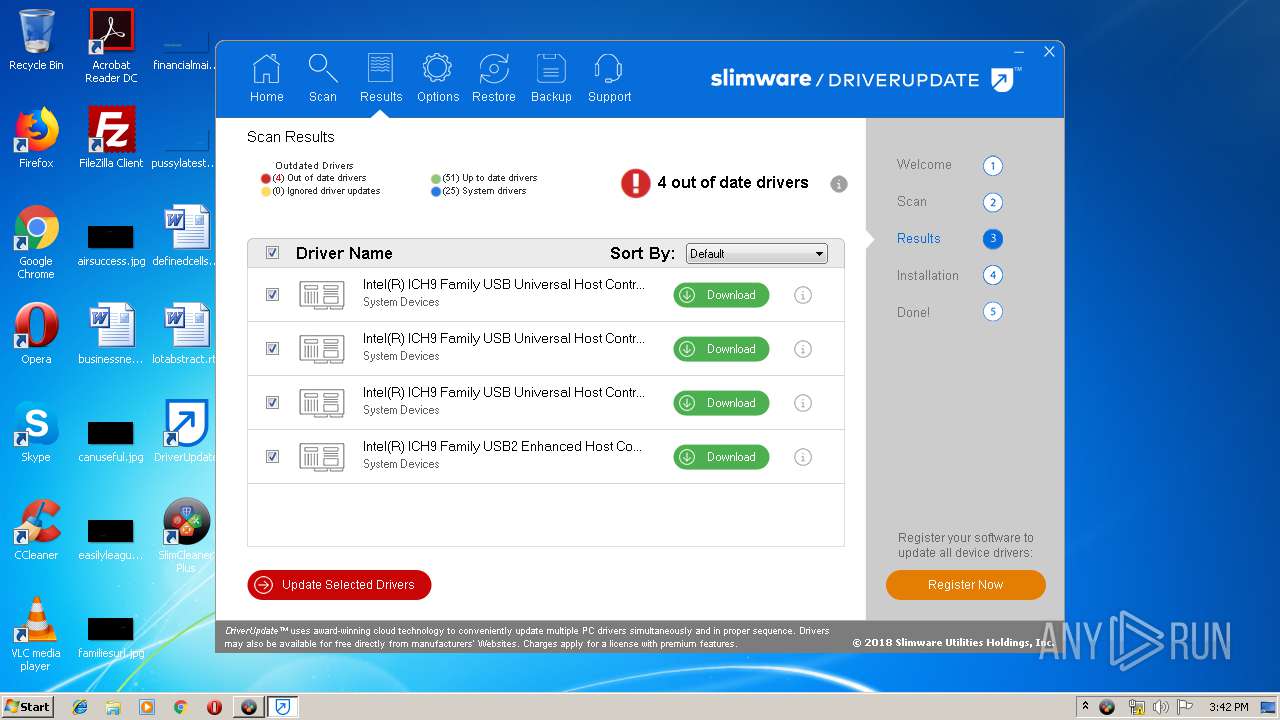
Task: Open Opera desktop shortcut
Action: pos(36,333)
